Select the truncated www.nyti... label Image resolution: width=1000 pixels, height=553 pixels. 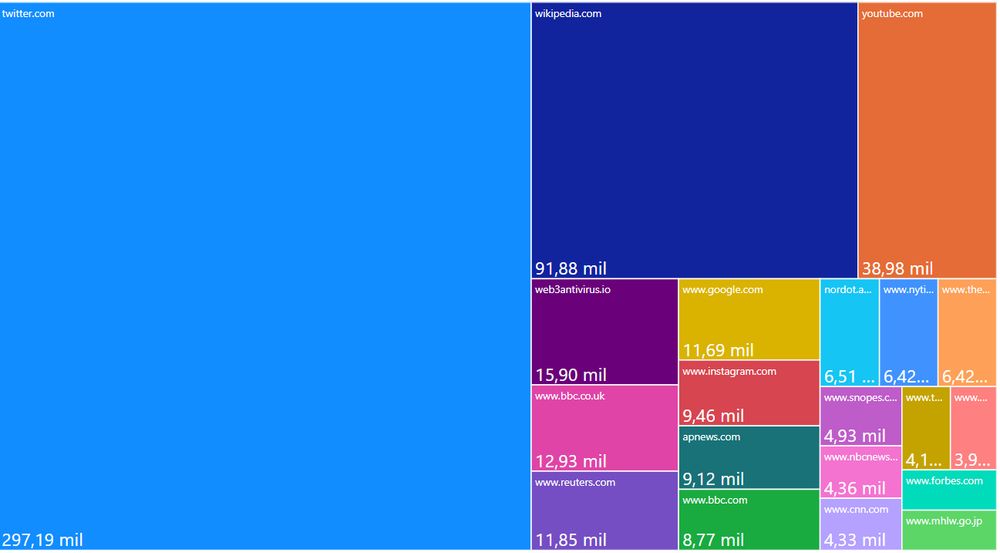pos(909,290)
